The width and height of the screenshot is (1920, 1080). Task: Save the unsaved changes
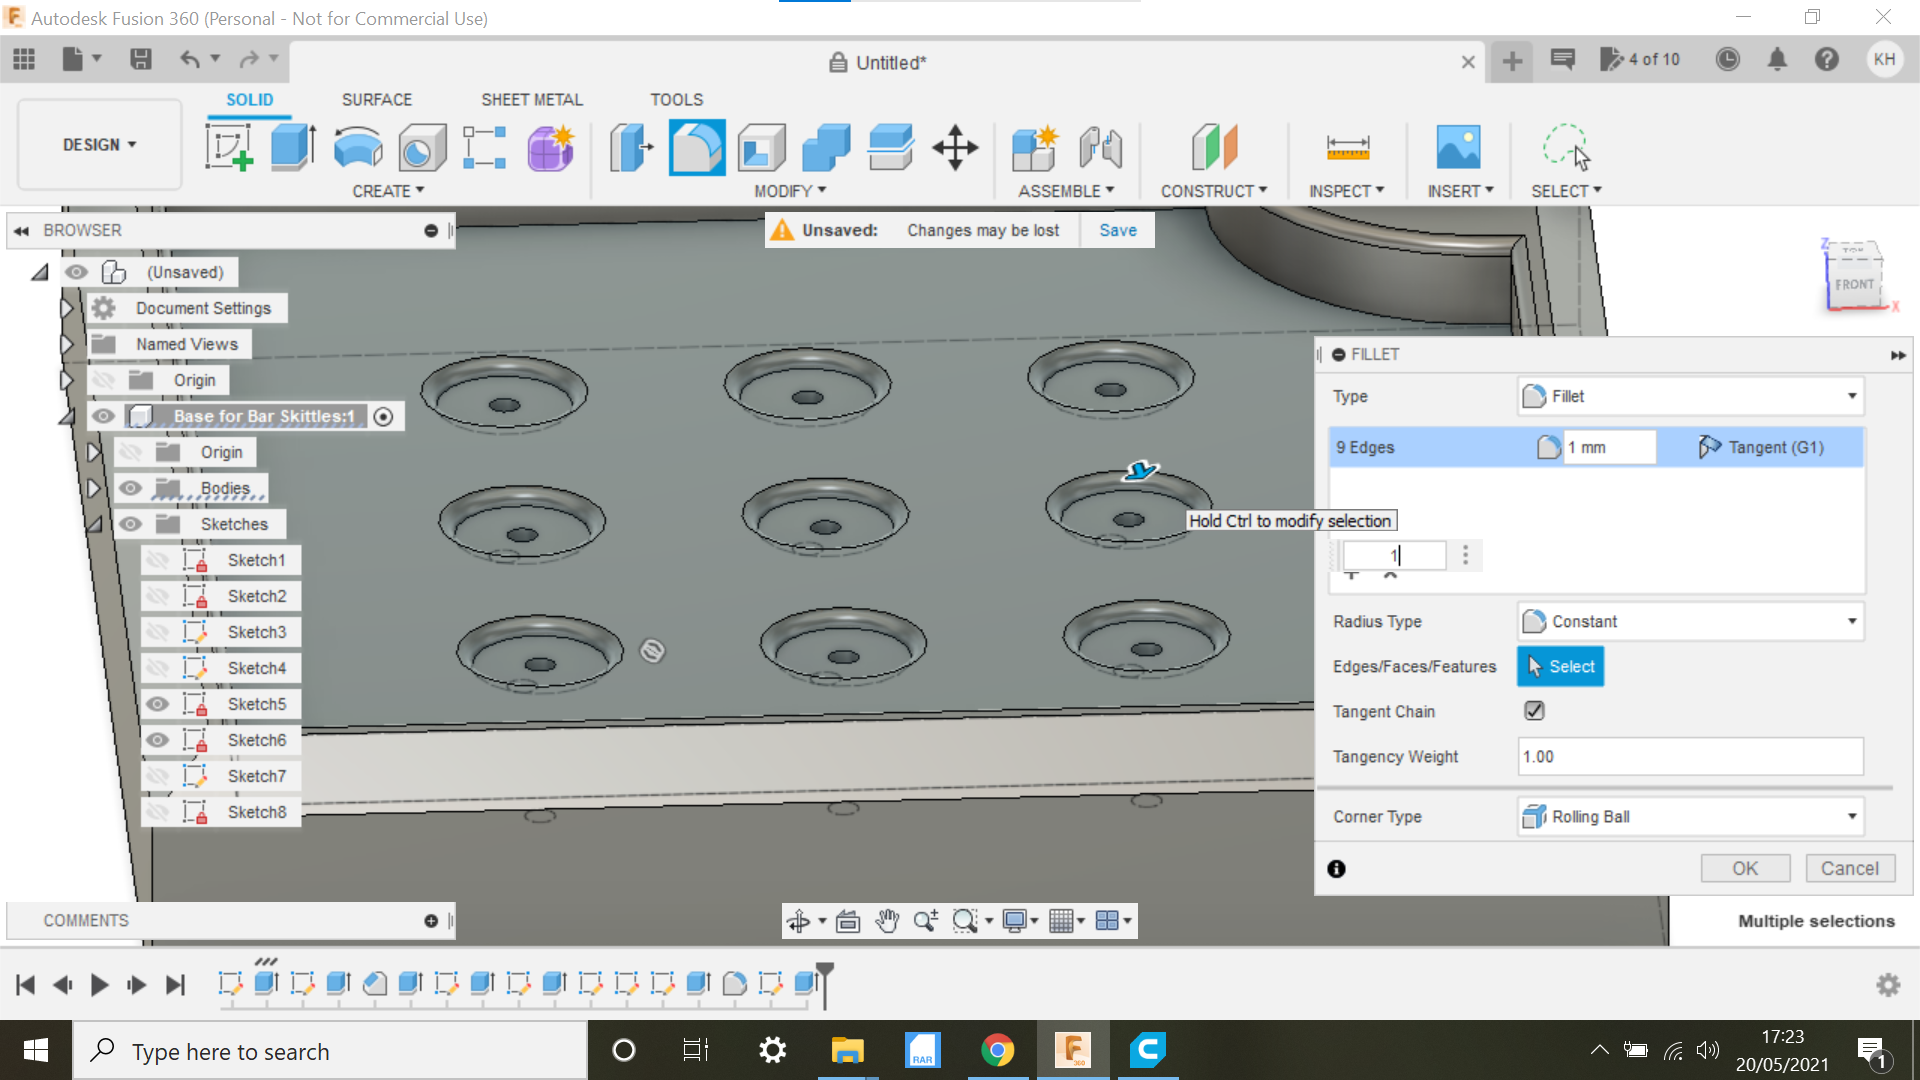[1117, 230]
